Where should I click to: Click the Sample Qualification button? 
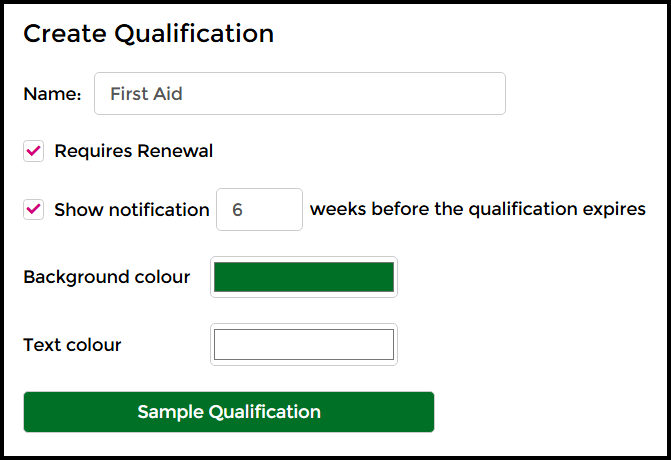[x=229, y=412]
